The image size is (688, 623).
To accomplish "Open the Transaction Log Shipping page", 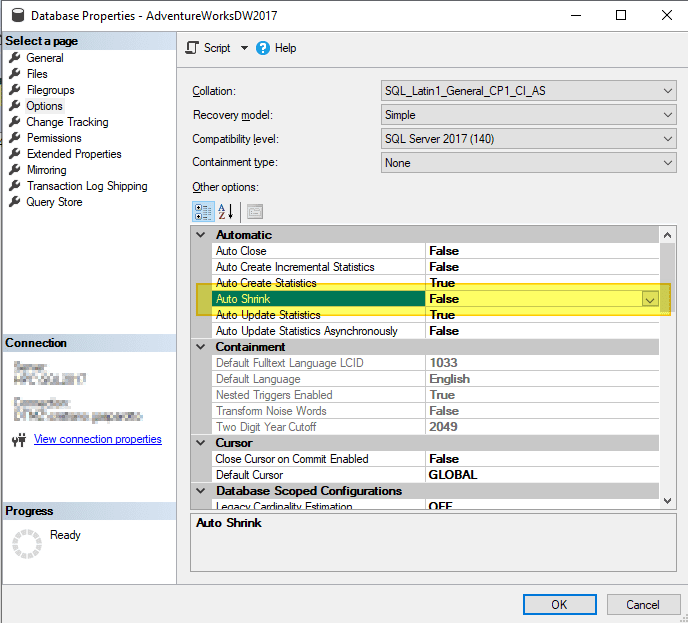I will [x=87, y=186].
